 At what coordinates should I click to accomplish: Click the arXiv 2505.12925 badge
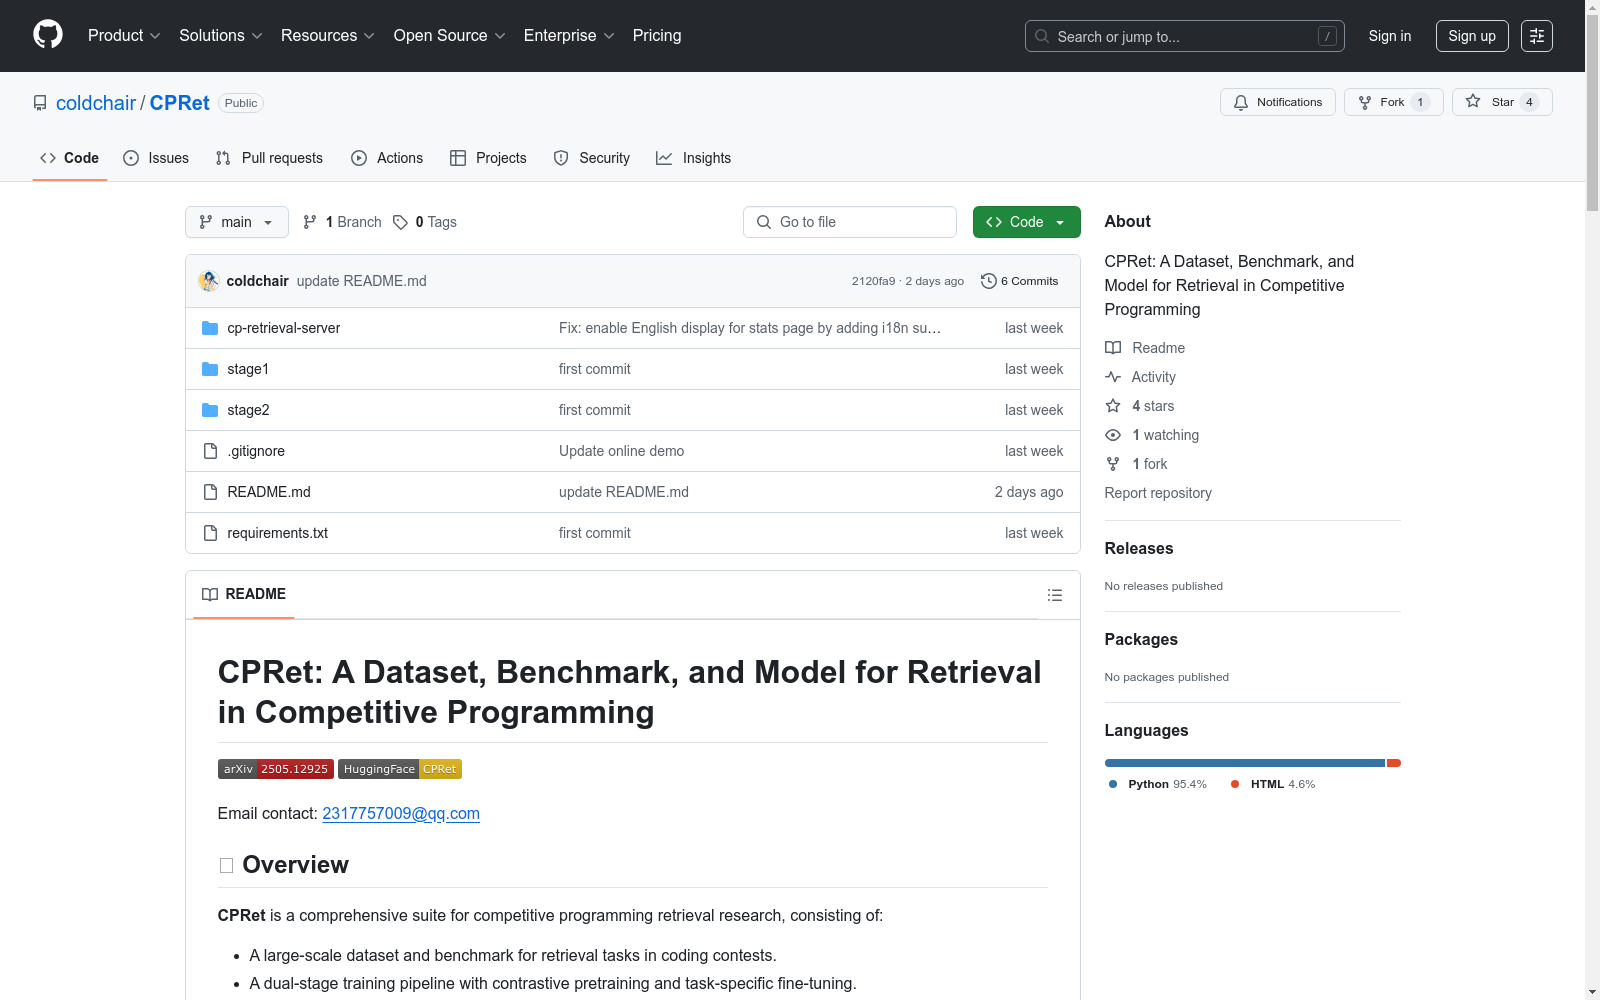(x=276, y=769)
